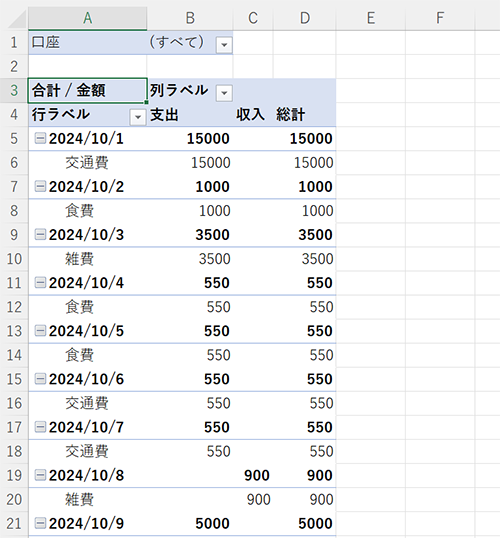Viewport: 500px width, 538px height.
Task: Open the 口座 filter dropdown
Action: [x=224, y=45]
